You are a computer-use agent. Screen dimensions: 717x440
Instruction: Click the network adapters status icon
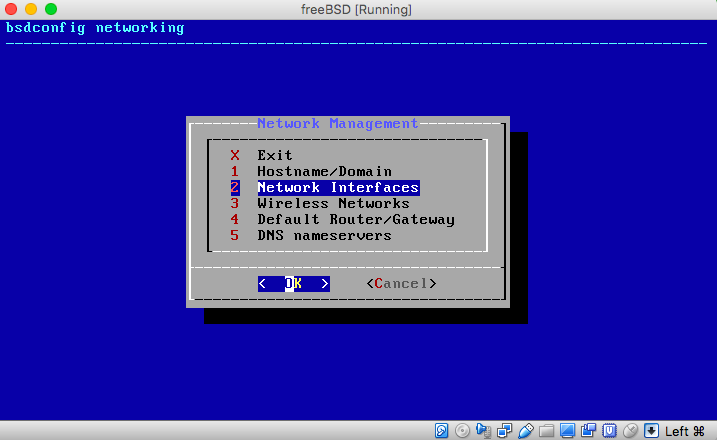[x=504, y=430]
